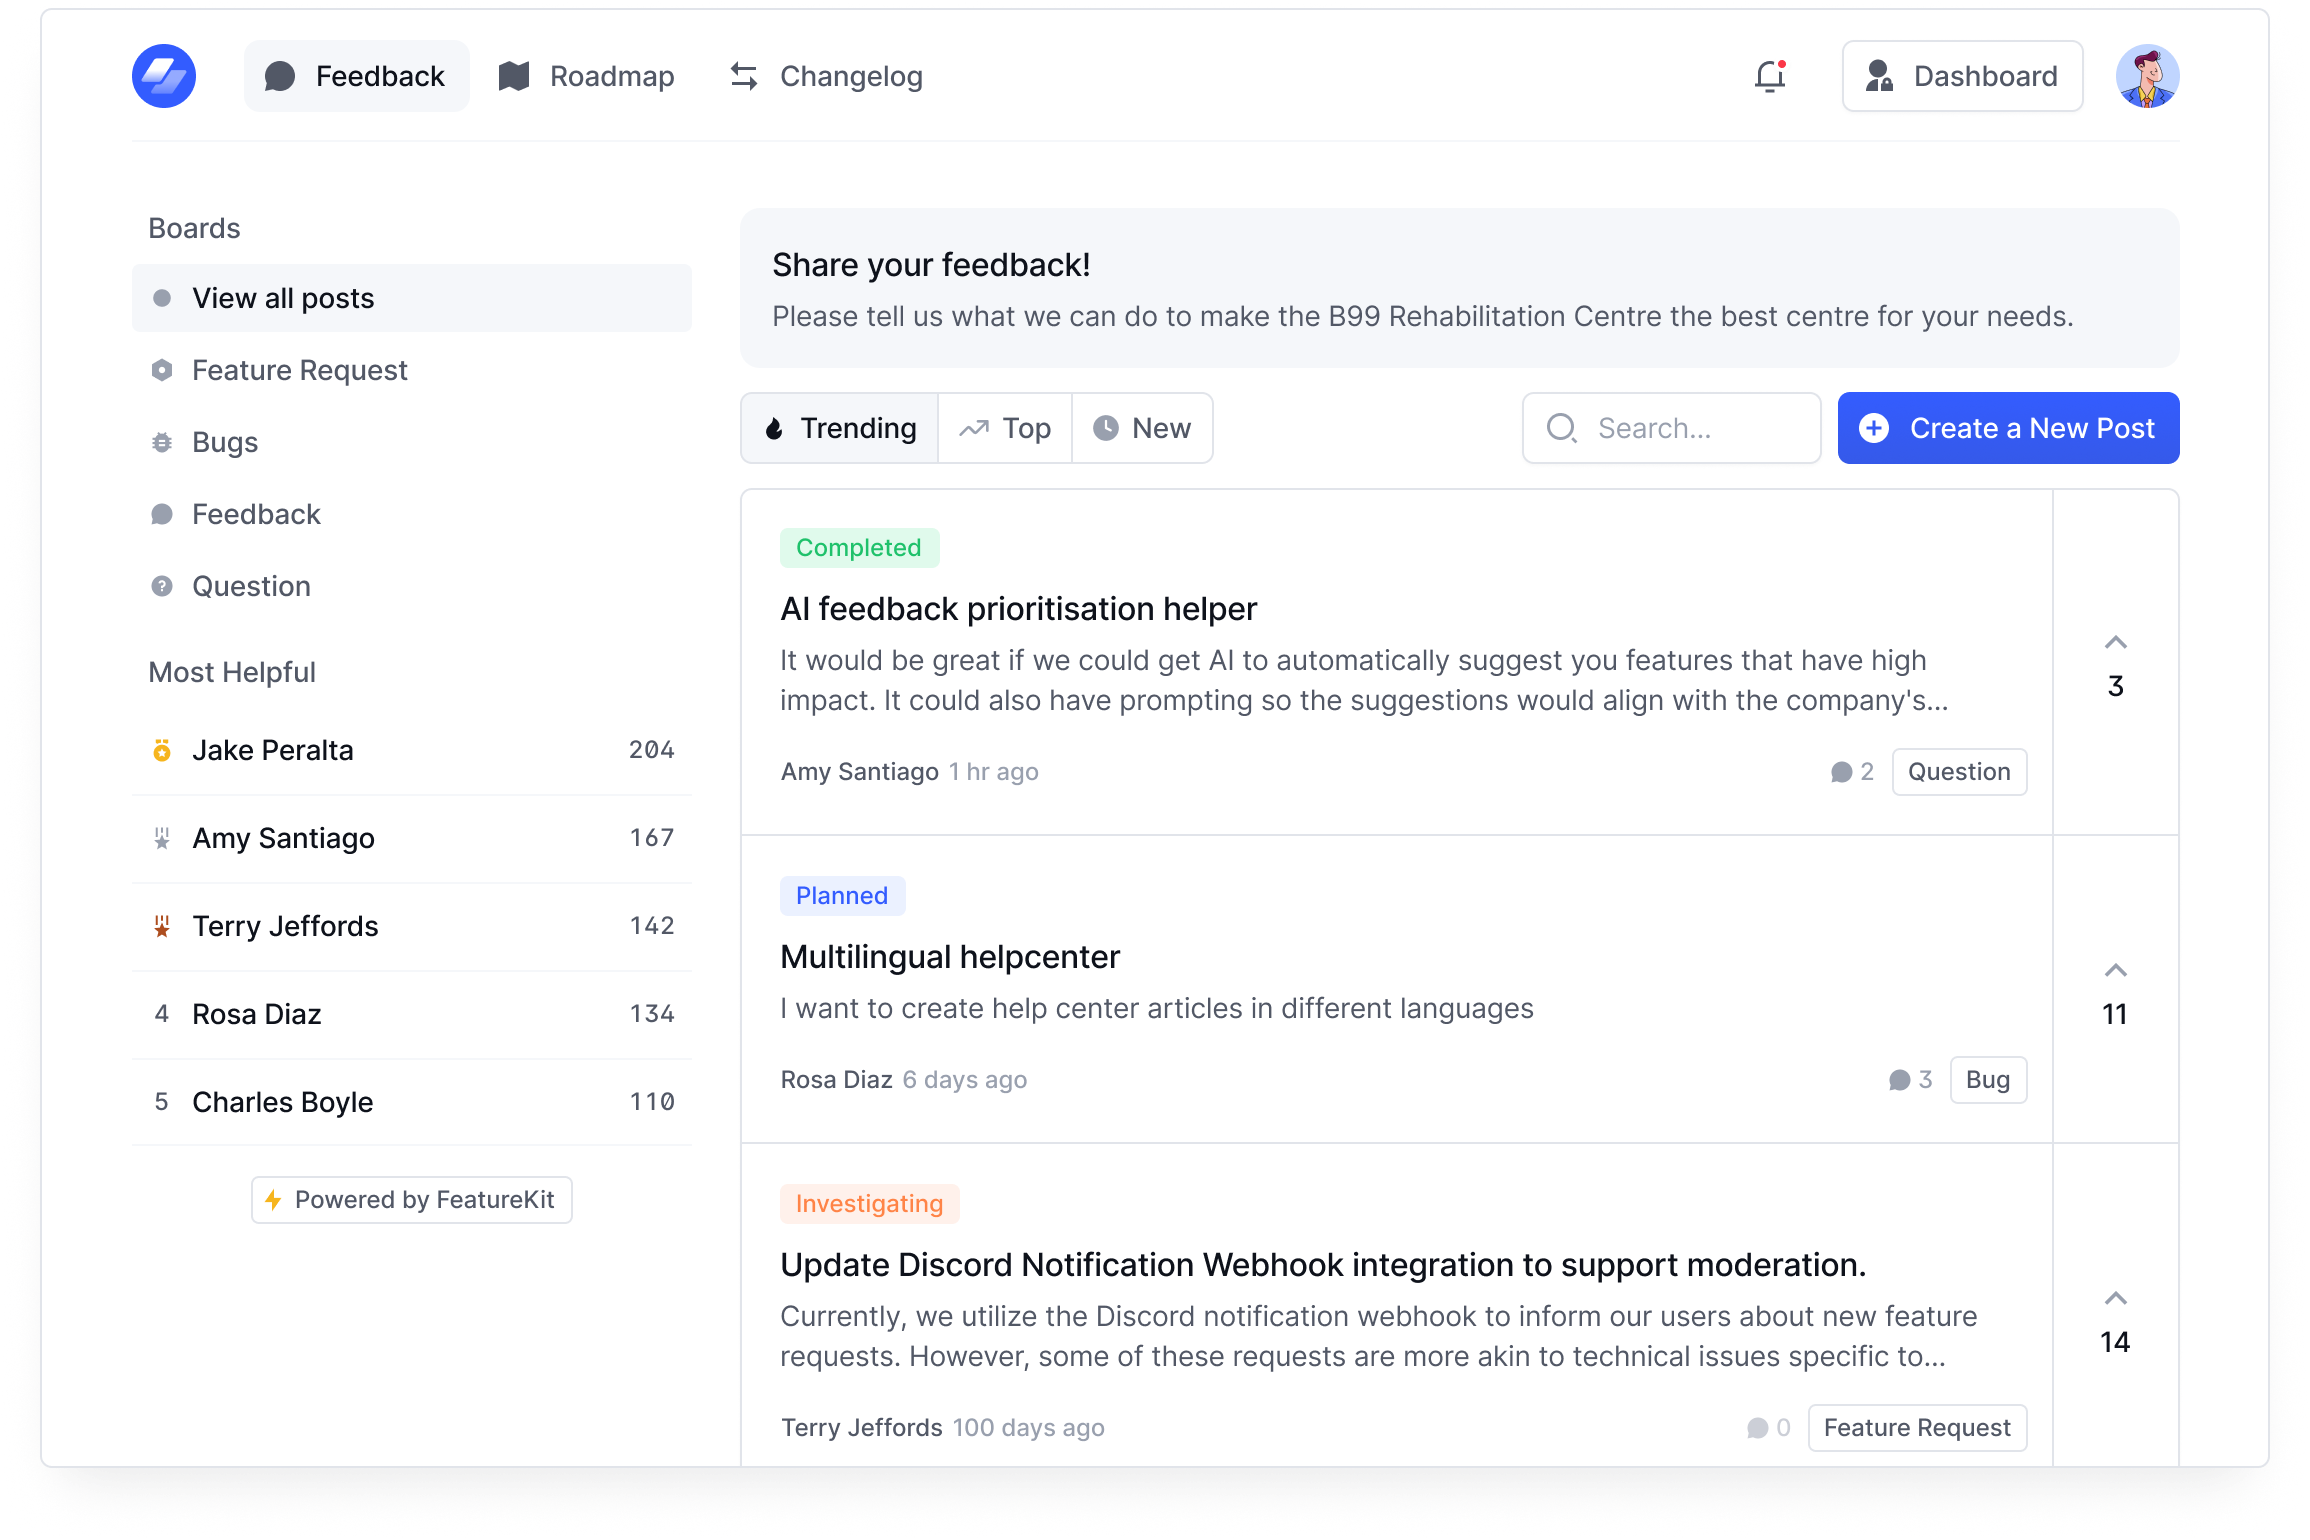Select the Feature Request board icon

coord(163,370)
